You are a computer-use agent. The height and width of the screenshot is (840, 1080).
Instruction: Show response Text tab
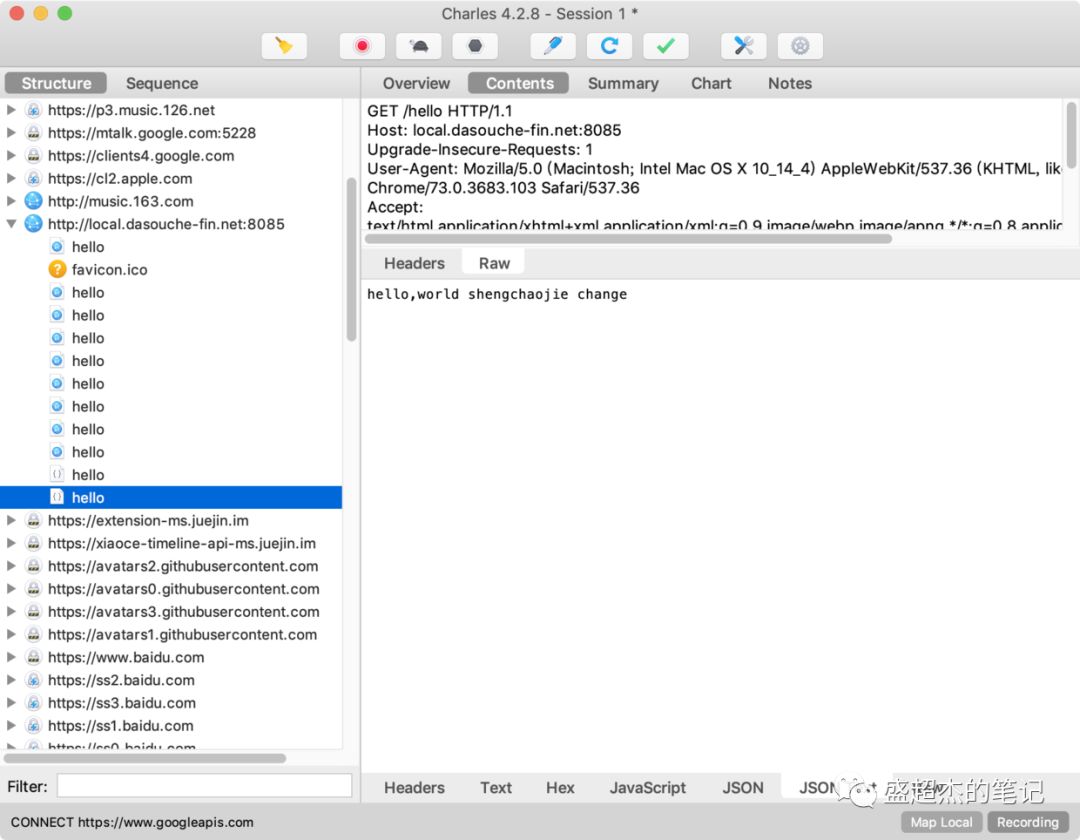[495, 788]
